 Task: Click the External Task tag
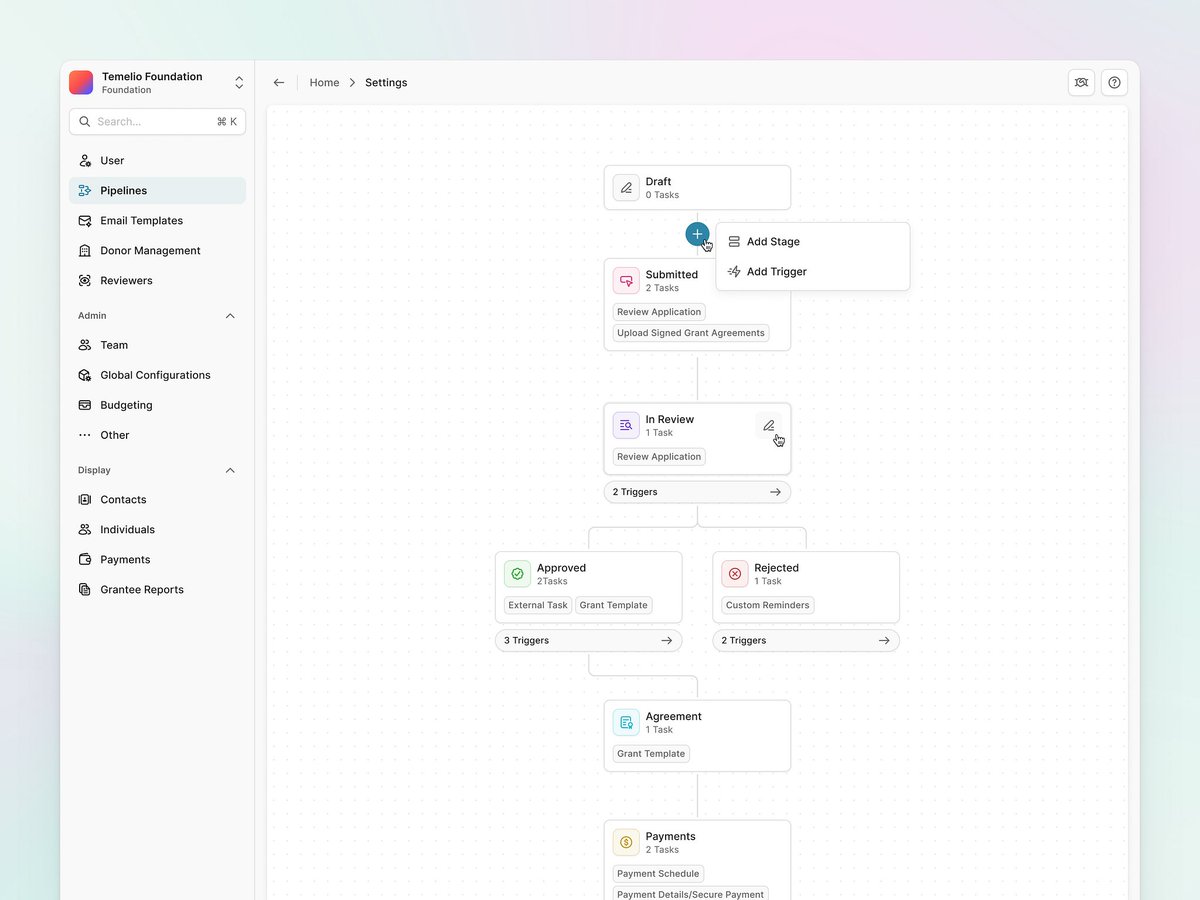[x=538, y=605]
